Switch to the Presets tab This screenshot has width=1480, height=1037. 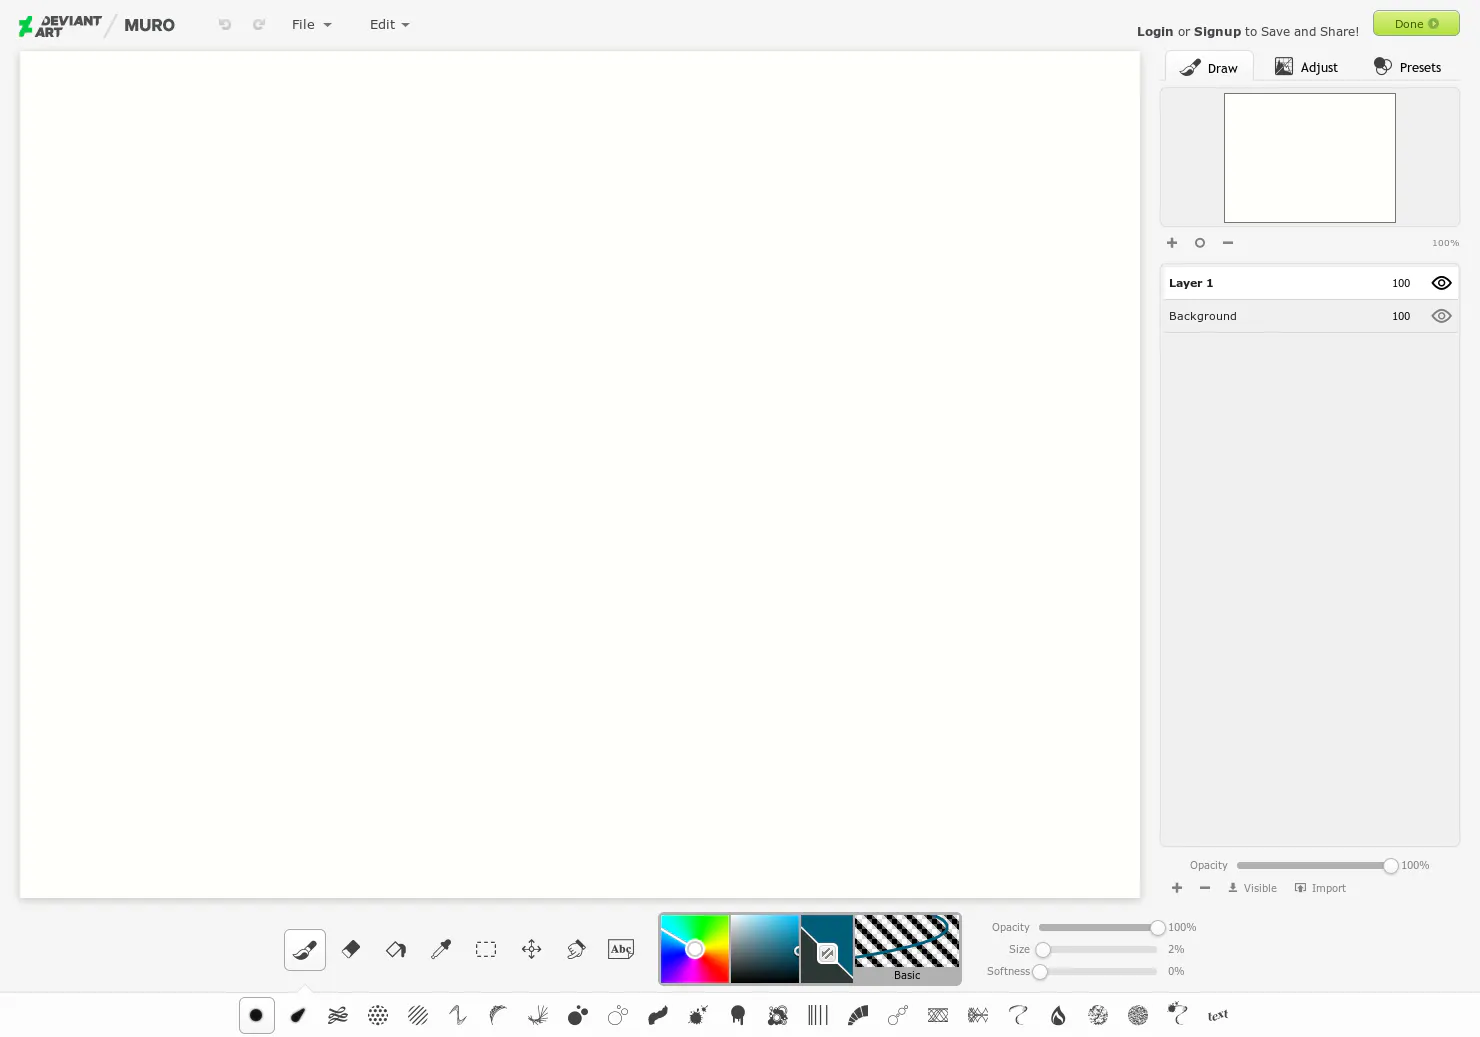pyautogui.click(x=1407, y=67)
